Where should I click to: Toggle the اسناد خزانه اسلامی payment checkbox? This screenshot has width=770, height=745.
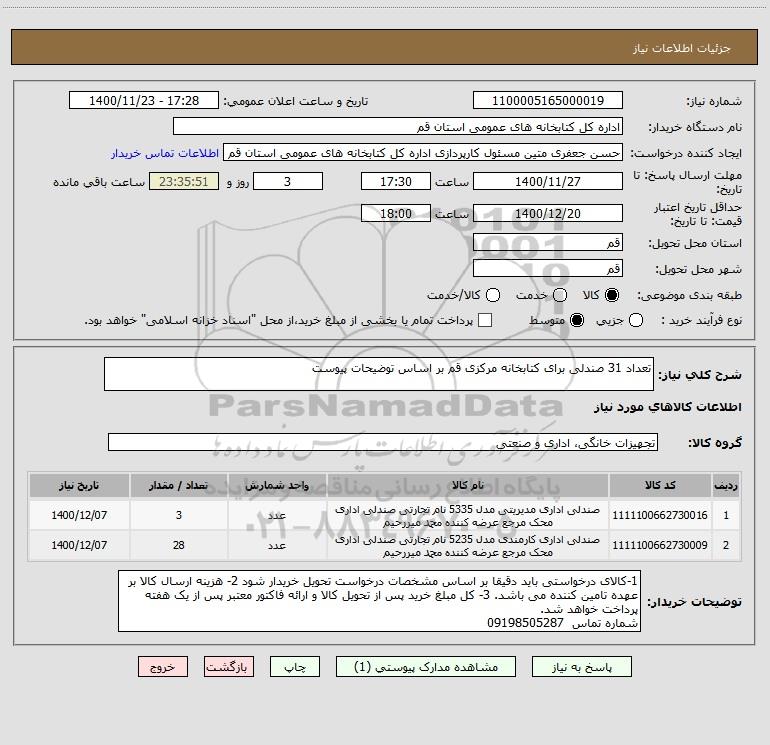coord(485,320)
